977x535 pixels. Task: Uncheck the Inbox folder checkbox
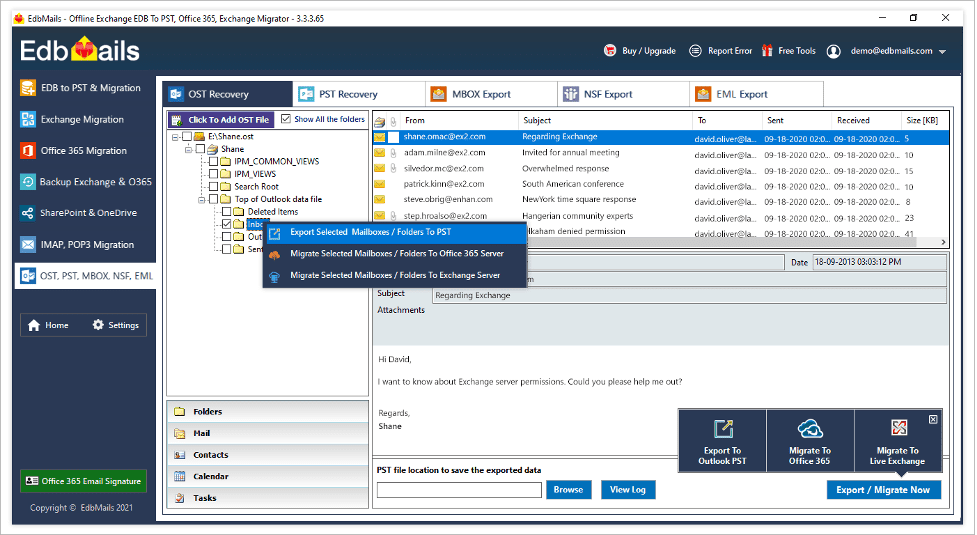point(227,224)
